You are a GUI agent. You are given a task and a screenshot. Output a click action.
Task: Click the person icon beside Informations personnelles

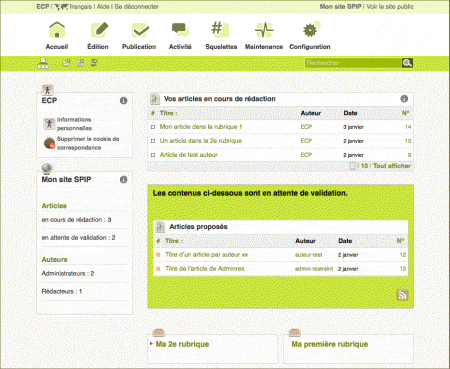(49, 124)
